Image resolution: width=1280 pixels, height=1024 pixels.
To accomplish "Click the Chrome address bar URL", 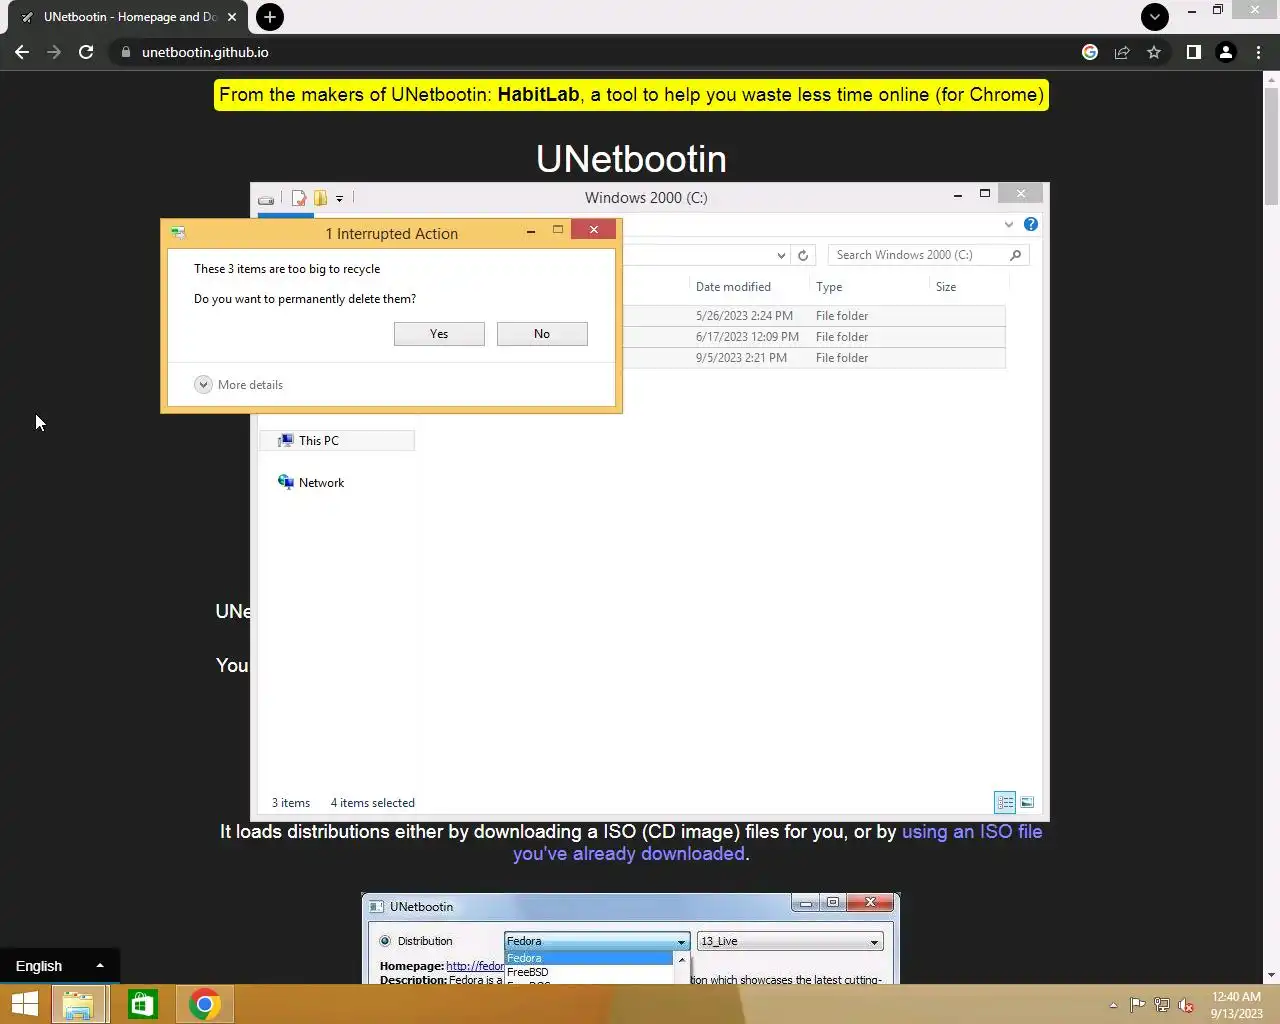I will pos(205,52).
